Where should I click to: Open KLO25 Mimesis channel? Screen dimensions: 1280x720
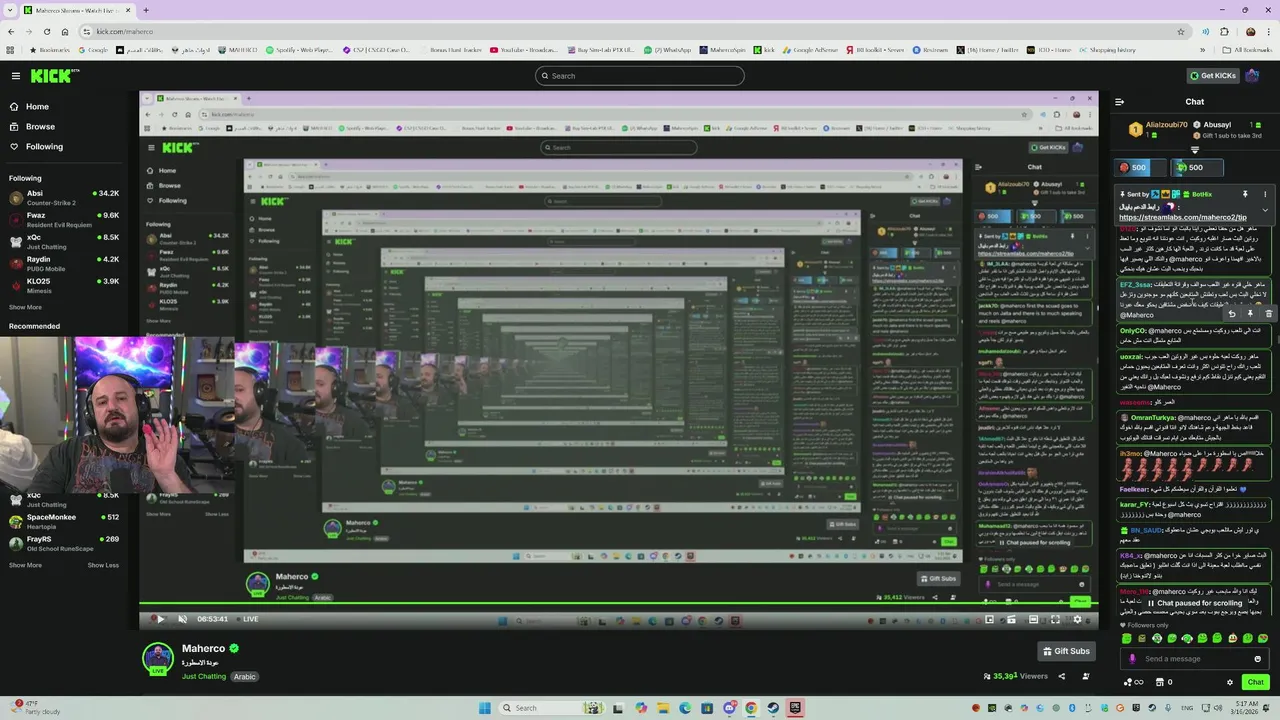coord(62,285)
